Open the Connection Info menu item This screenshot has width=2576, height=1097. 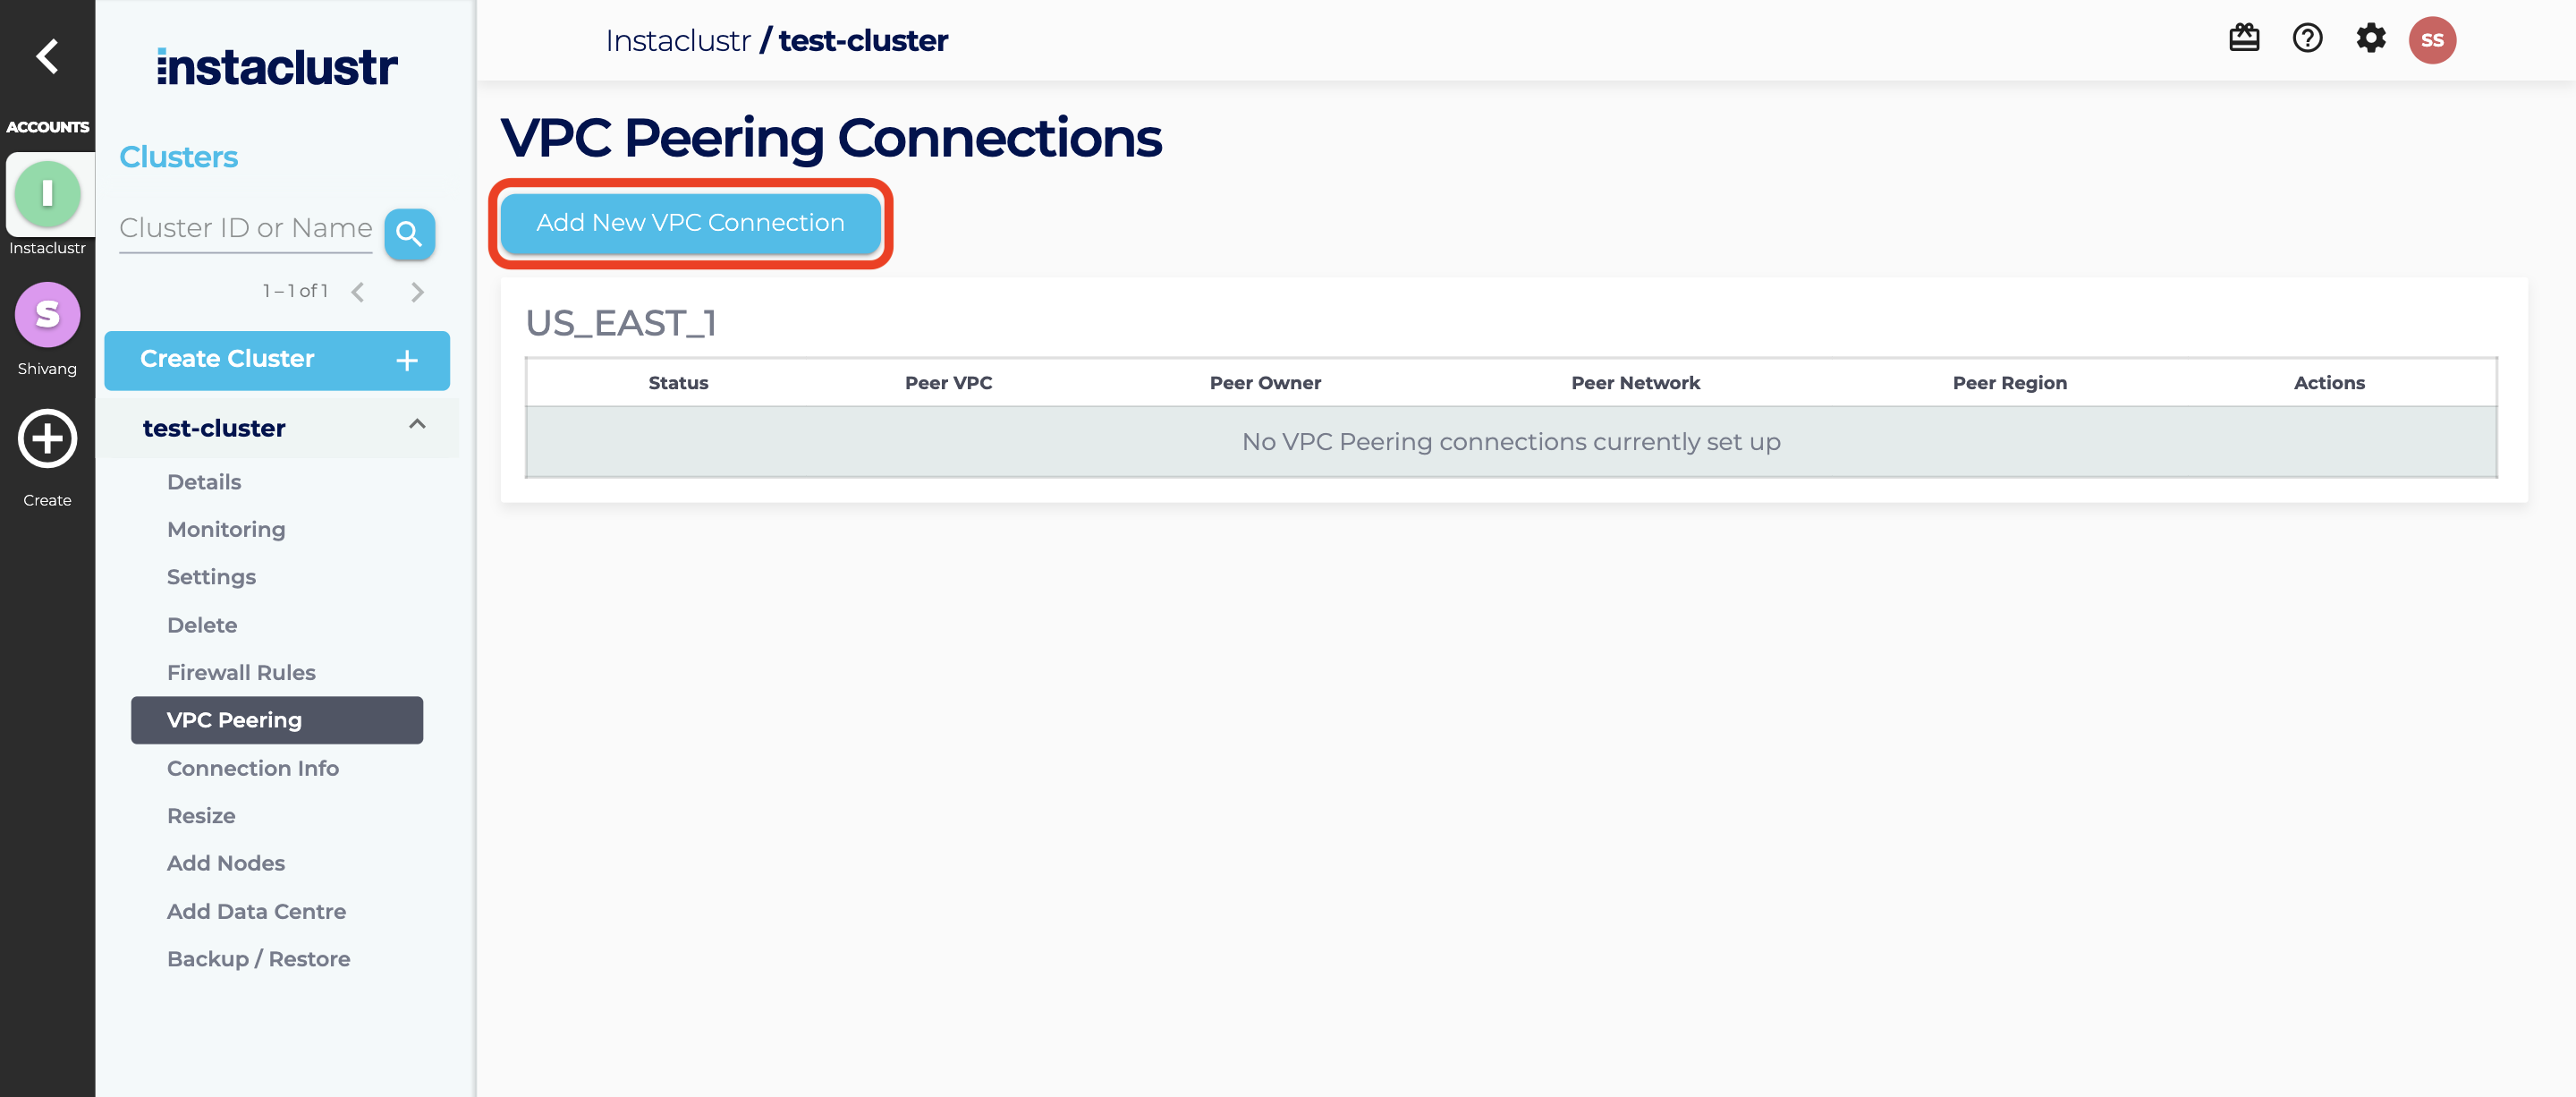click(252, 768)
